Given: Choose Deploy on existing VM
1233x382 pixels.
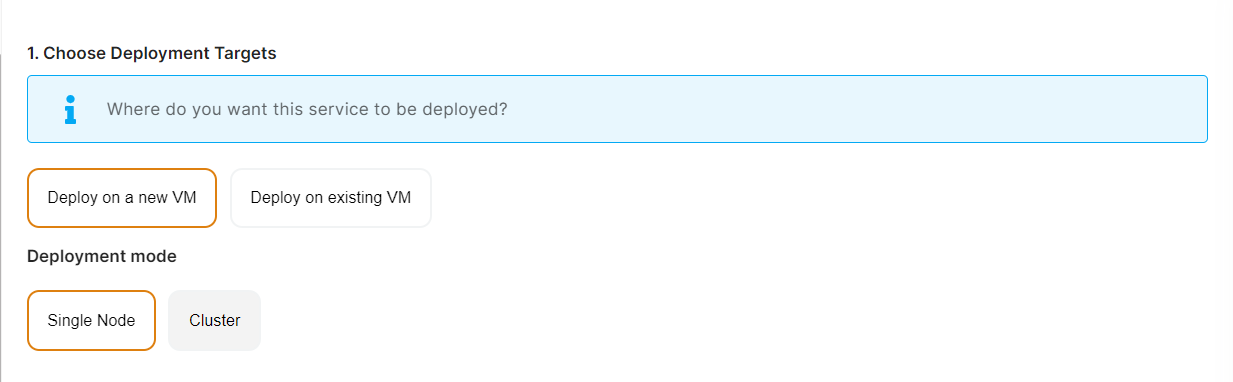Looking at the screenshot, I should pos(331,198).
